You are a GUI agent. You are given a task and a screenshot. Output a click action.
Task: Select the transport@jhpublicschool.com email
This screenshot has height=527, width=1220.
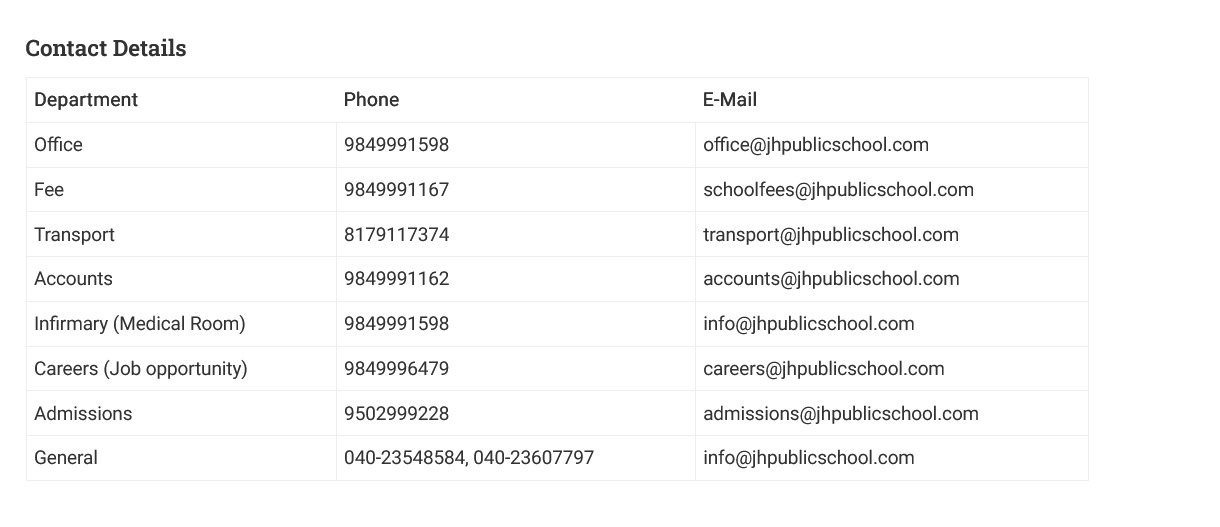831,235
